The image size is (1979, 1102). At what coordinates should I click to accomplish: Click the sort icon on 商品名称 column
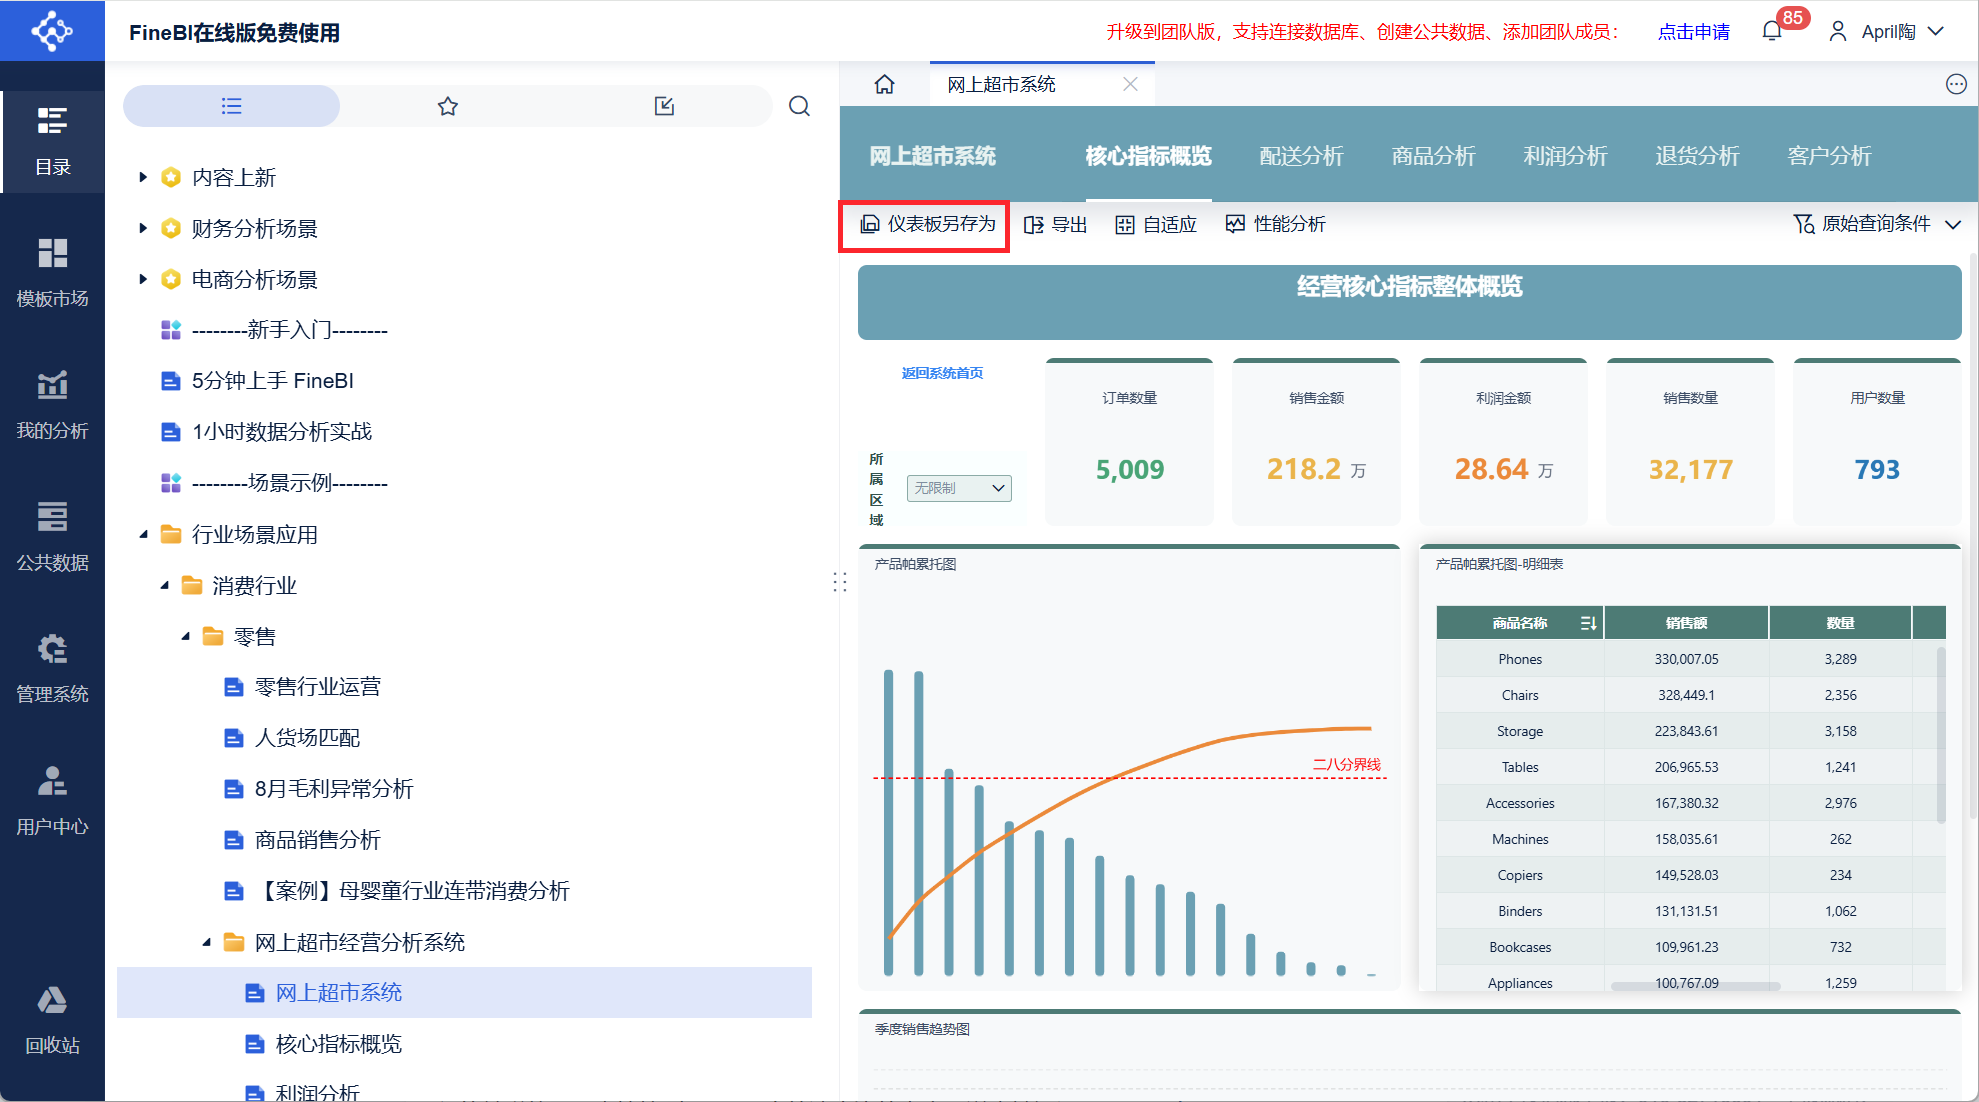point(1587,623)
